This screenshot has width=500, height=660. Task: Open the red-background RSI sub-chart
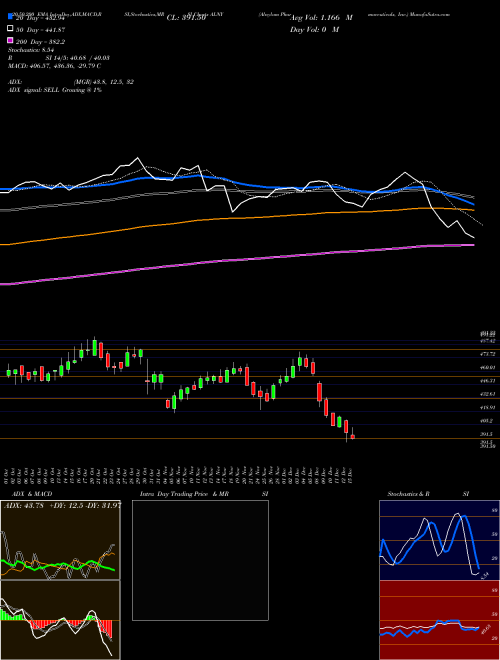439,620
